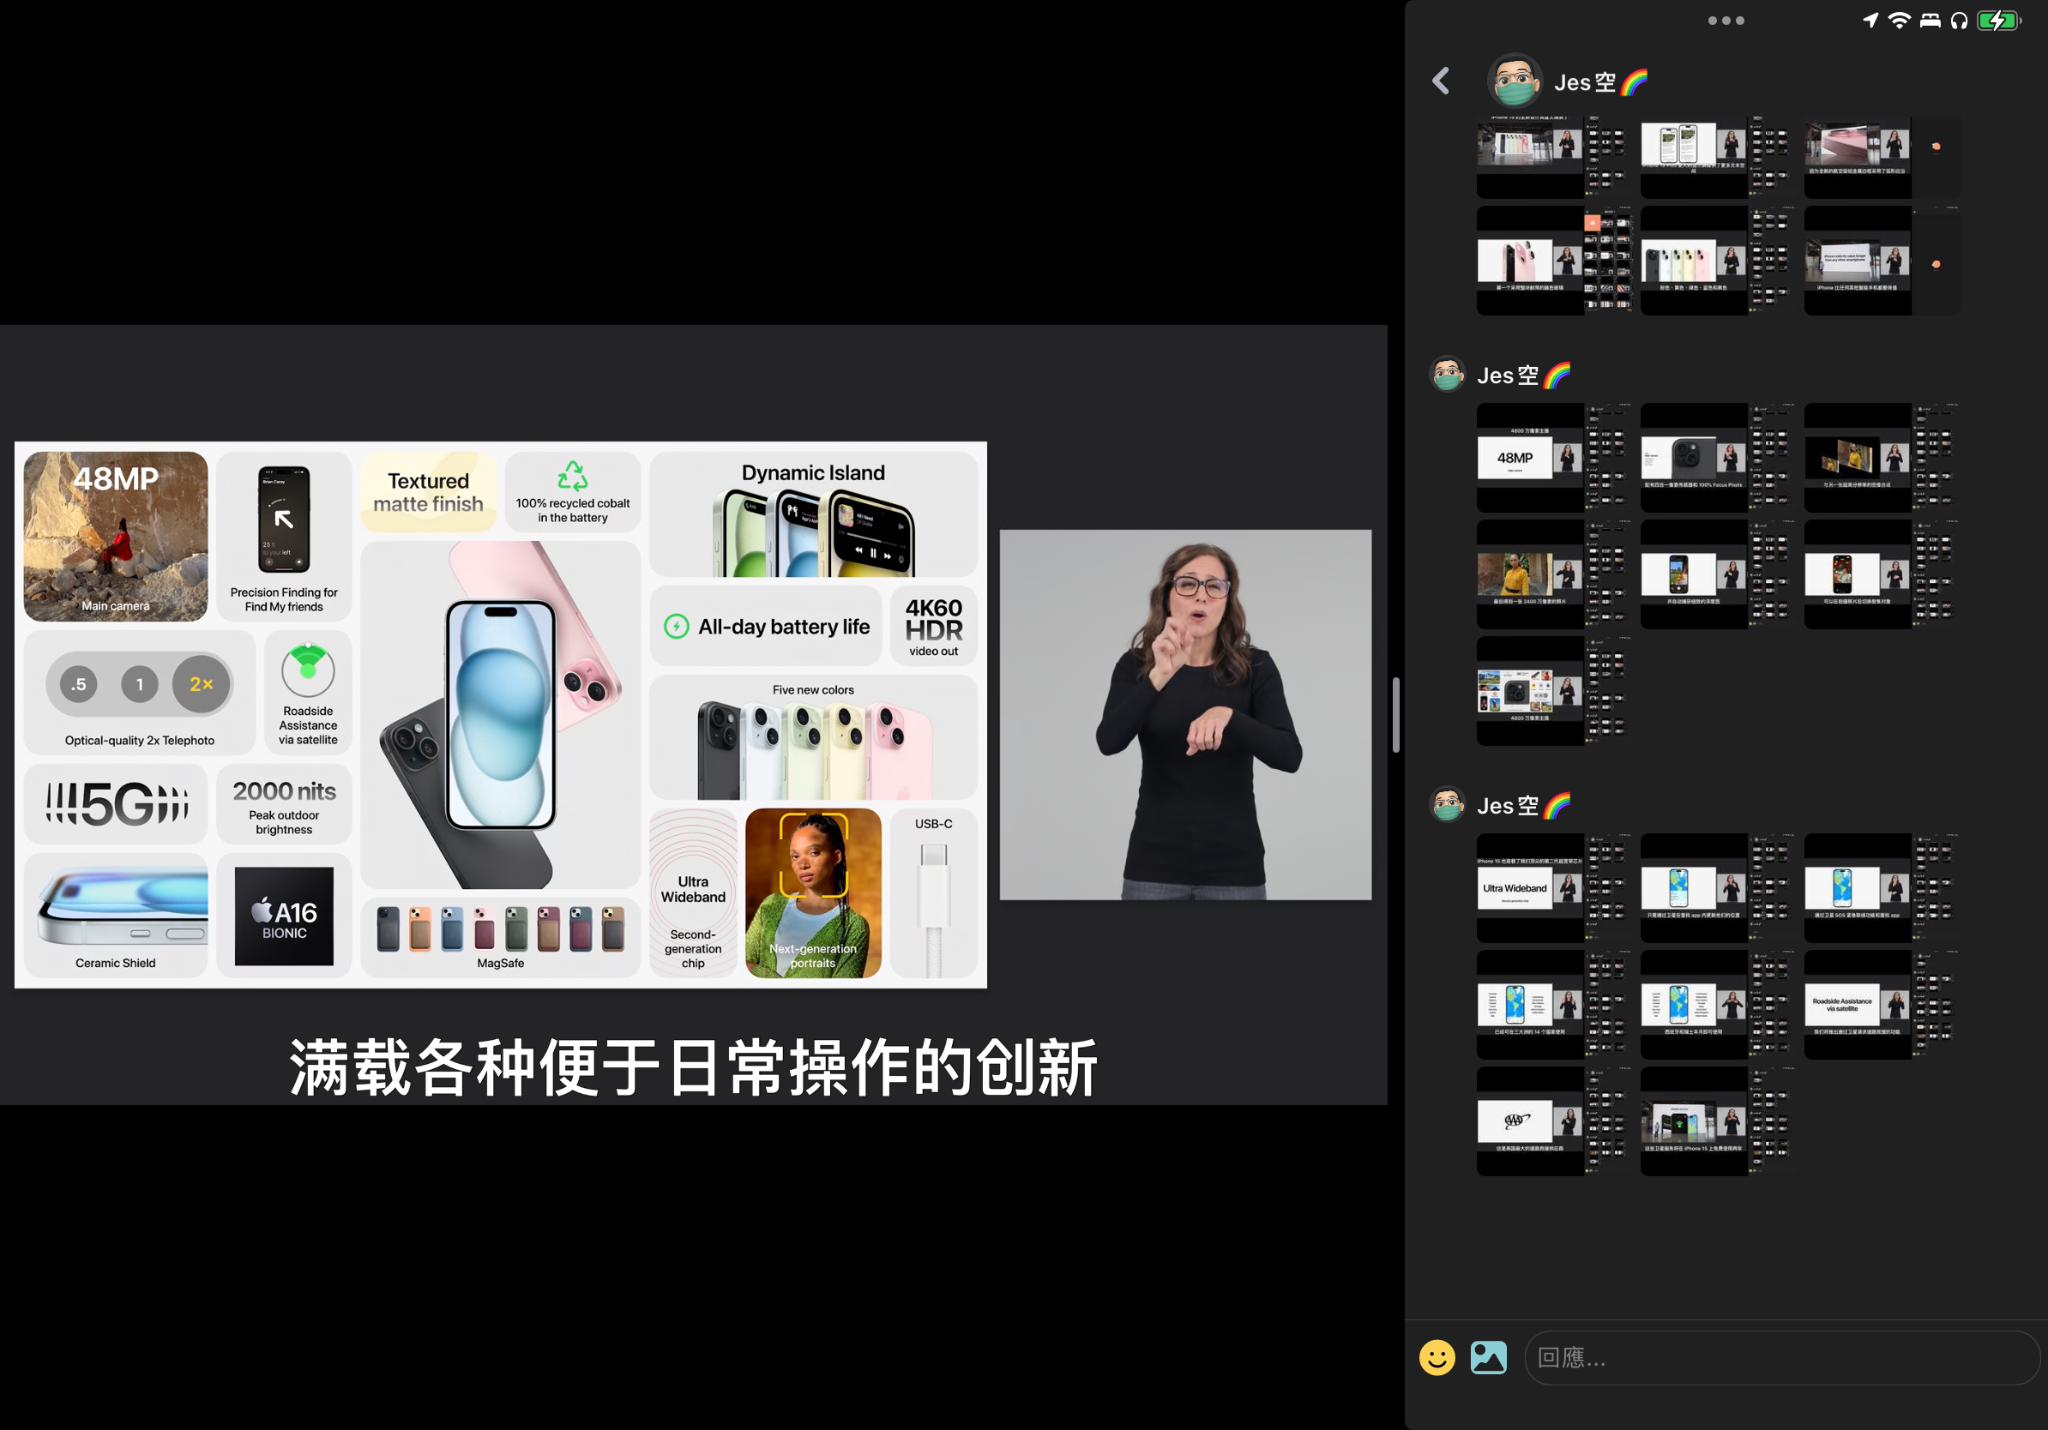Tap the bed Sleep Focus icon in the status bar

1930,20
